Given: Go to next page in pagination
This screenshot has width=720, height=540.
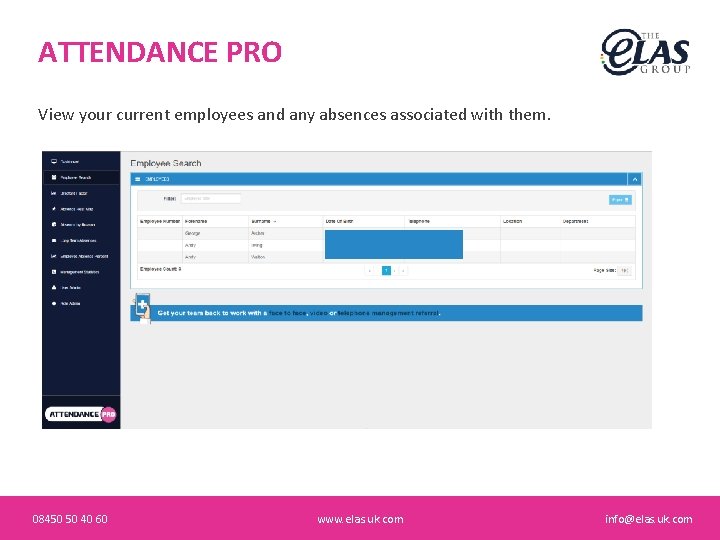Looking at the screenshot, I should [395, 271].
